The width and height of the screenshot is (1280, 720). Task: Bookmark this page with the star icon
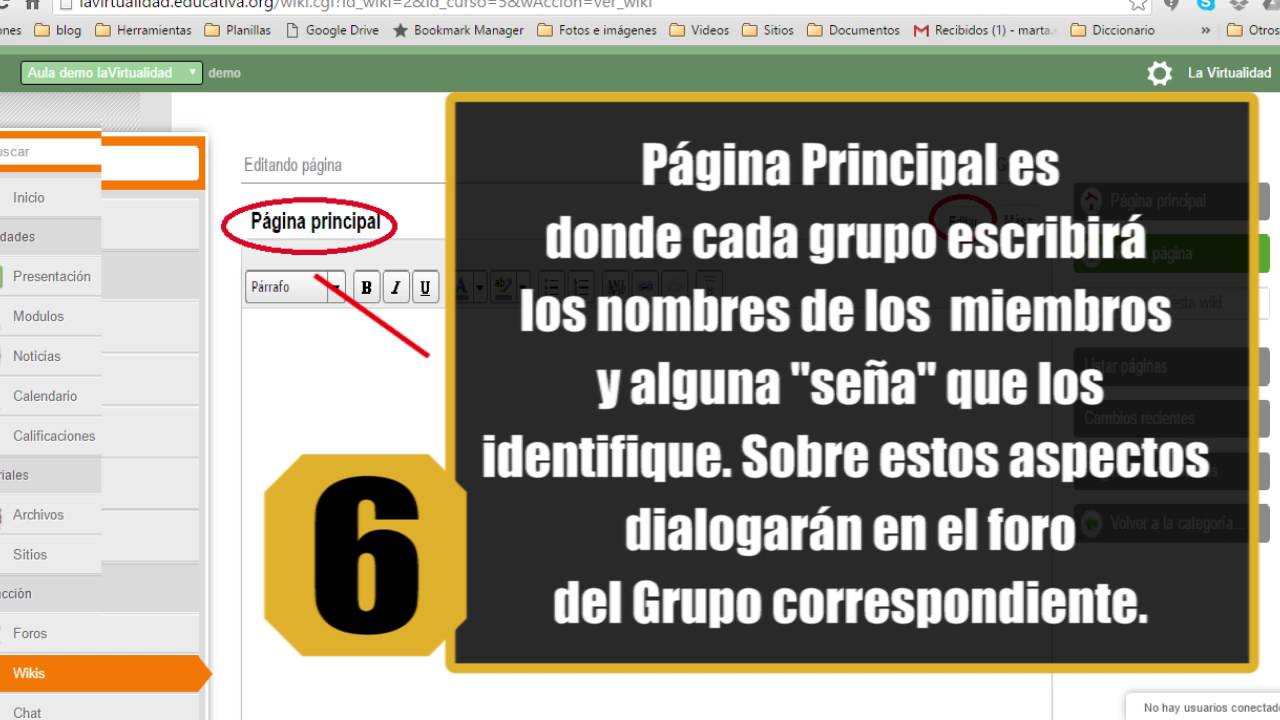point(1138,4)
